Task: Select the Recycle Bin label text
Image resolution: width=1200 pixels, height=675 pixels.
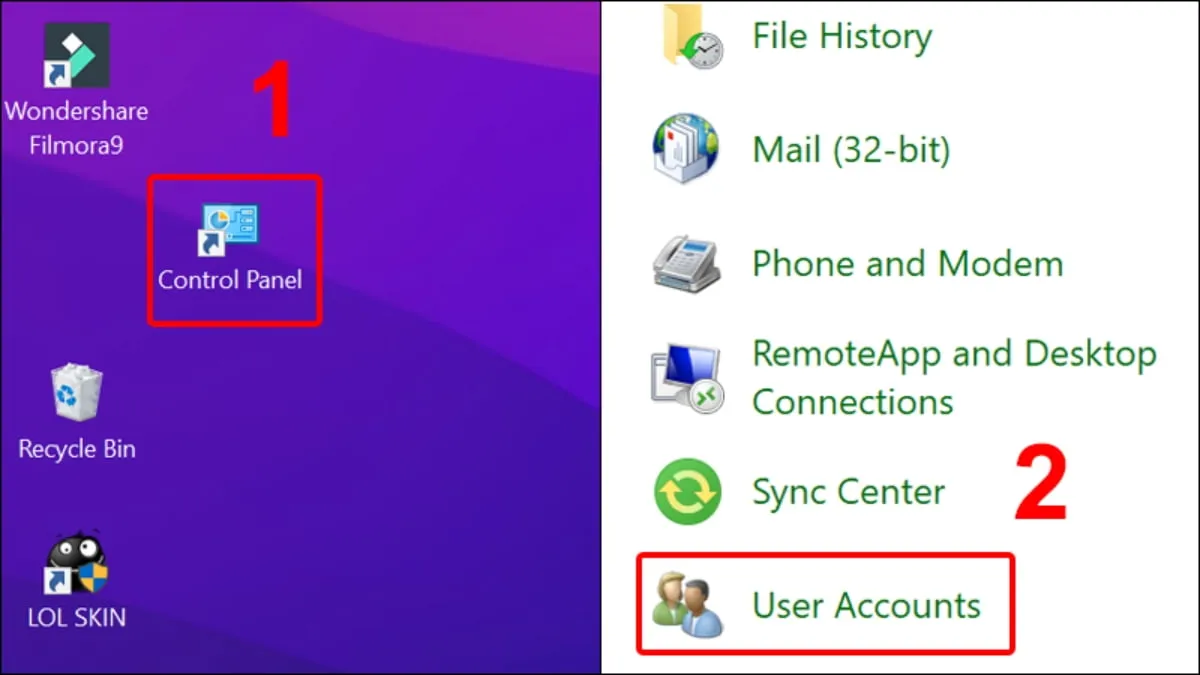Action: click(75, 448)
